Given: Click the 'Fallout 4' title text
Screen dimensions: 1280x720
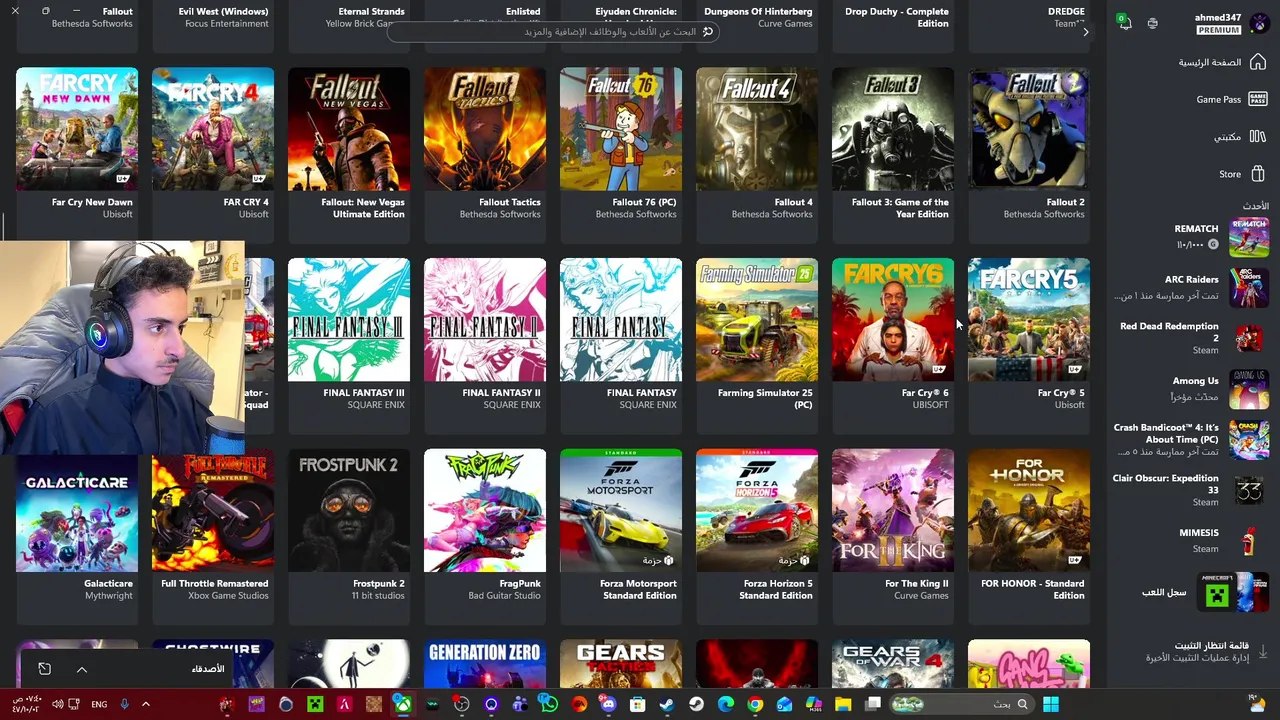Looking at the screenshot, I should coord(793,202).
